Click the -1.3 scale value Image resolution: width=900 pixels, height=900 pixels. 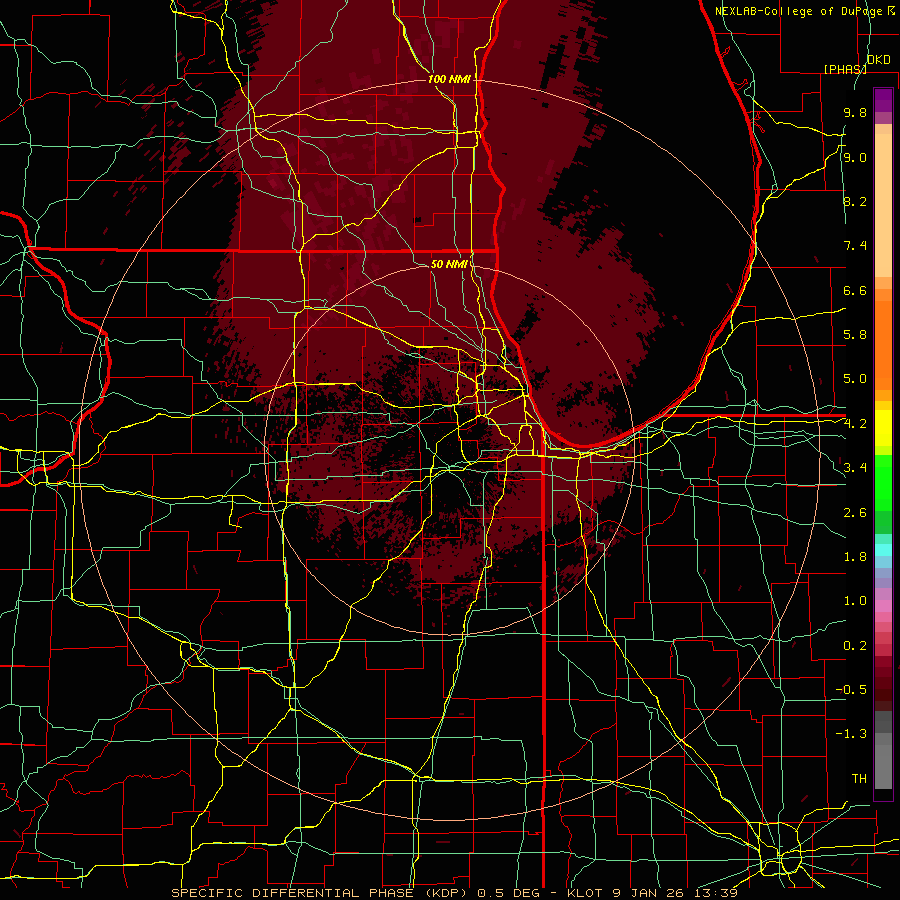tap(851, 734)
